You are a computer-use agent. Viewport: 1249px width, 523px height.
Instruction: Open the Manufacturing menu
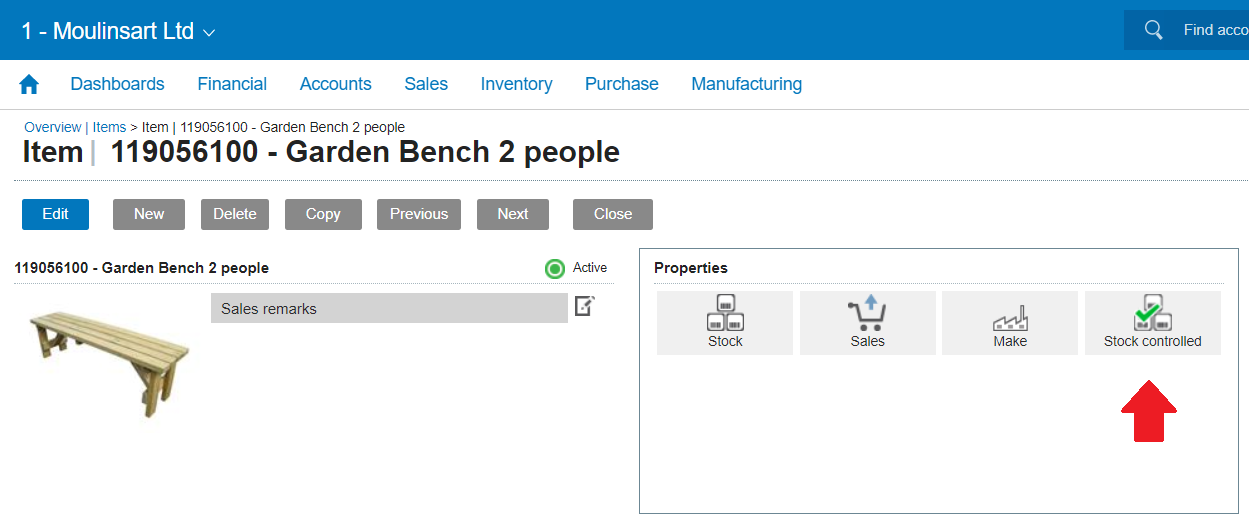tap(746, 84)
